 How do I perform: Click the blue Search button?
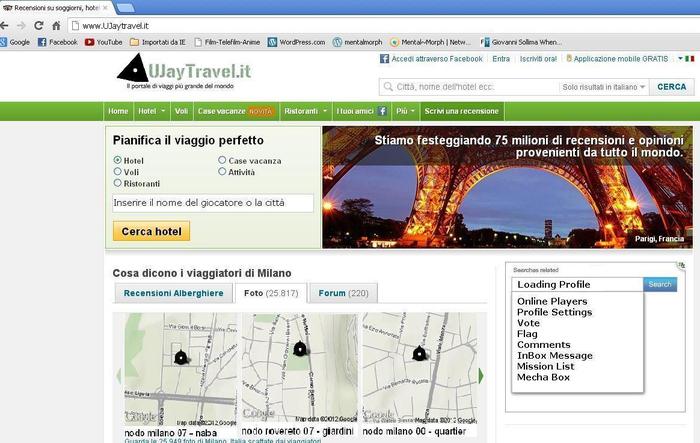660,284
